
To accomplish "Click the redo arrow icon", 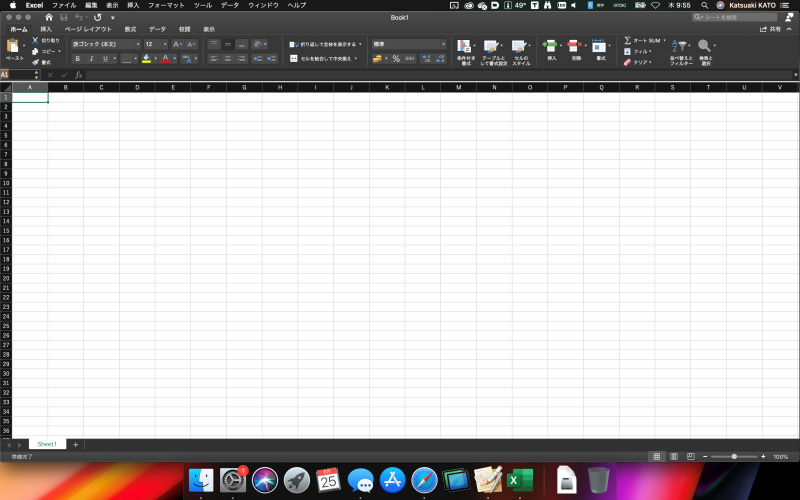I will (97, 17).
